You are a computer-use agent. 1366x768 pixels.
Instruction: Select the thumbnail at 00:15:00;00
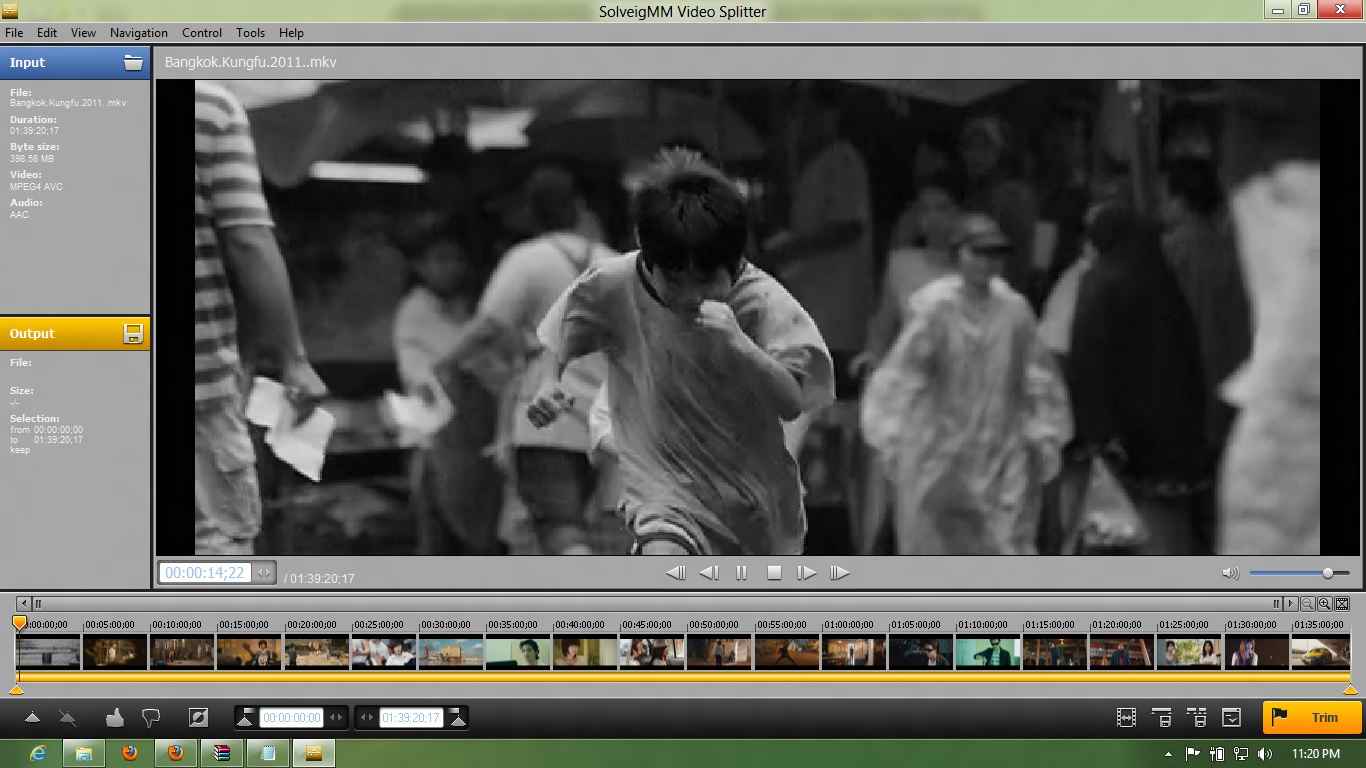(x=249, y=653)
